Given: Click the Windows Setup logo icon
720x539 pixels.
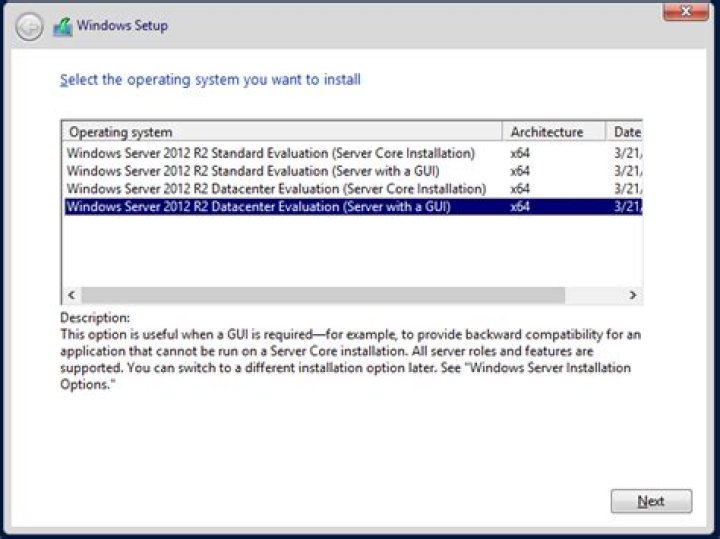Looking at the screenshot, I should pos(63,27).
